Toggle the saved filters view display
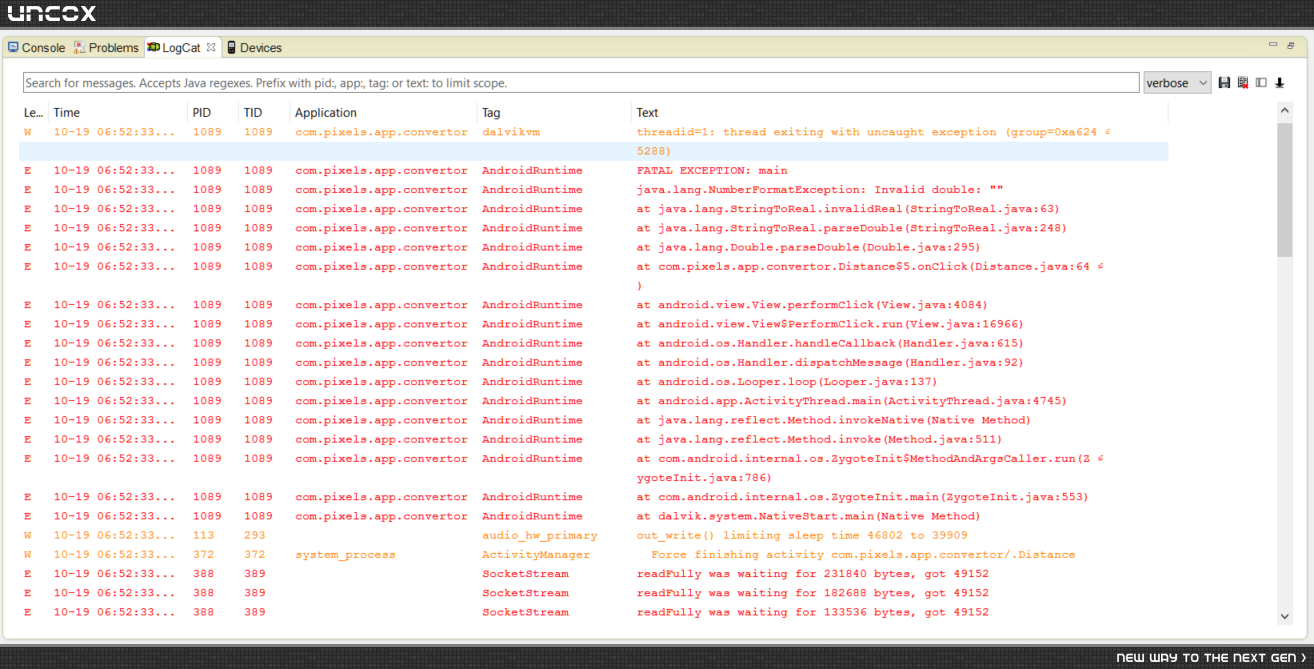 click(1261, 83)
